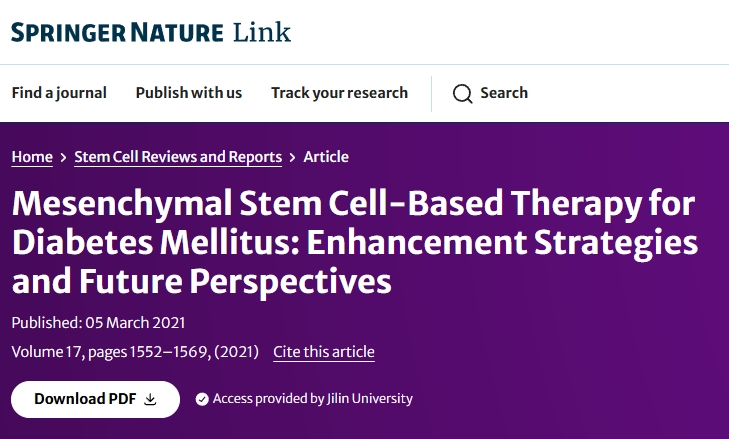Open the Find a journal menu item
The image size is (729, 439).
(59, 93)
